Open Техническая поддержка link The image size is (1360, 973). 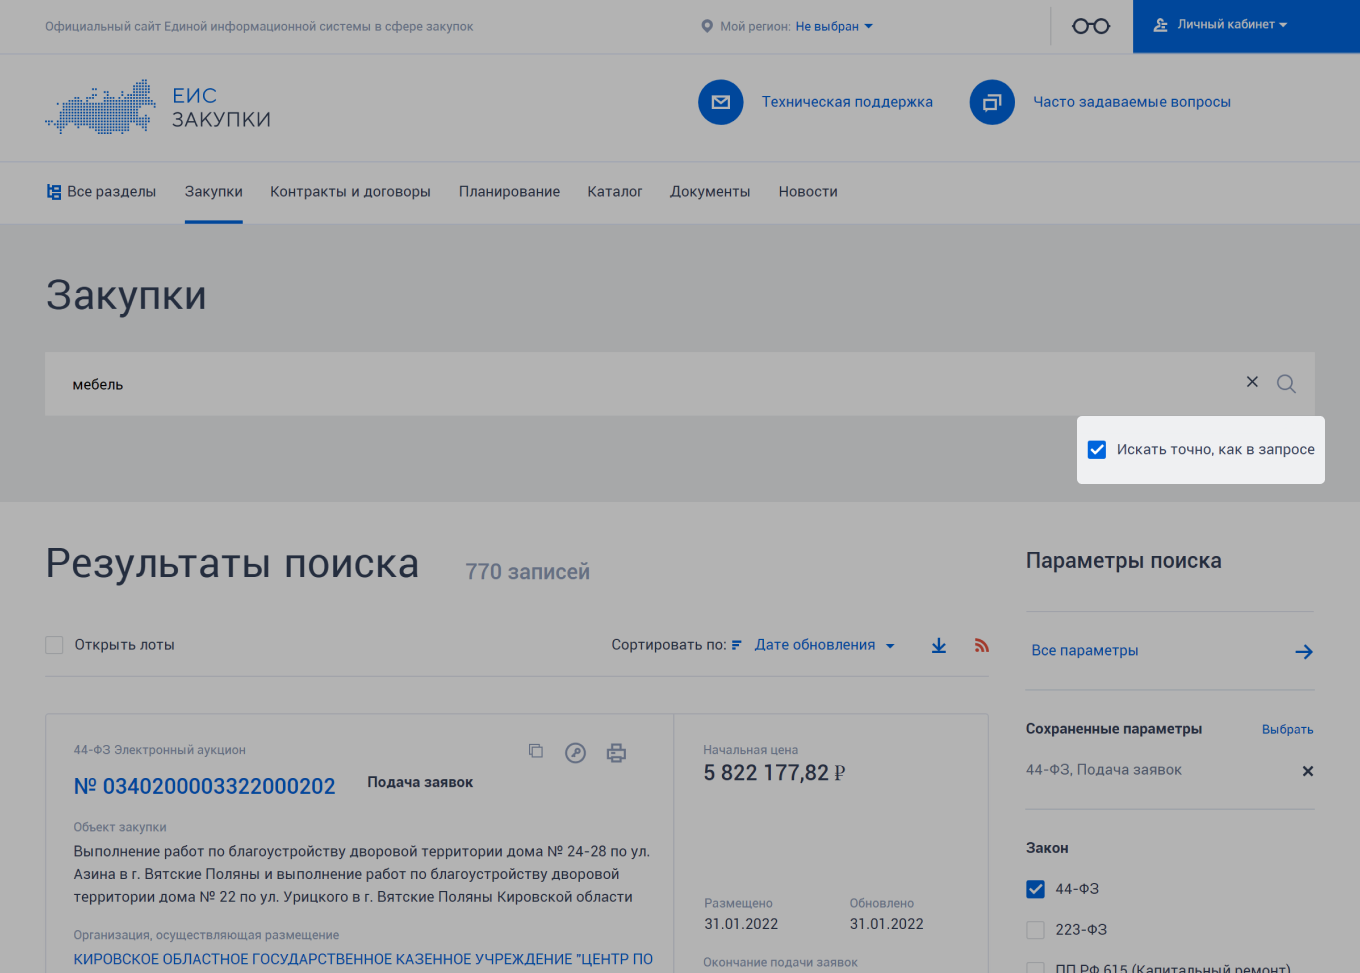tap(847, 102)
